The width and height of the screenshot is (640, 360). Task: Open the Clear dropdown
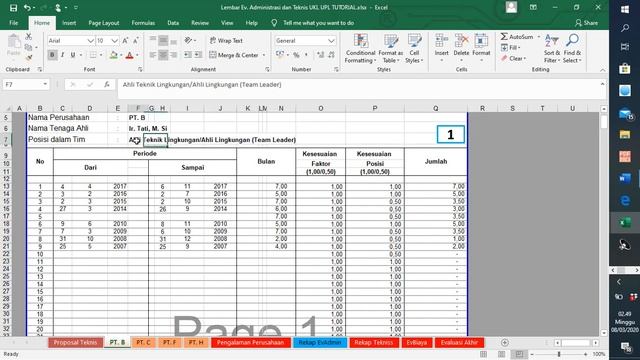[x=513, y=59]
